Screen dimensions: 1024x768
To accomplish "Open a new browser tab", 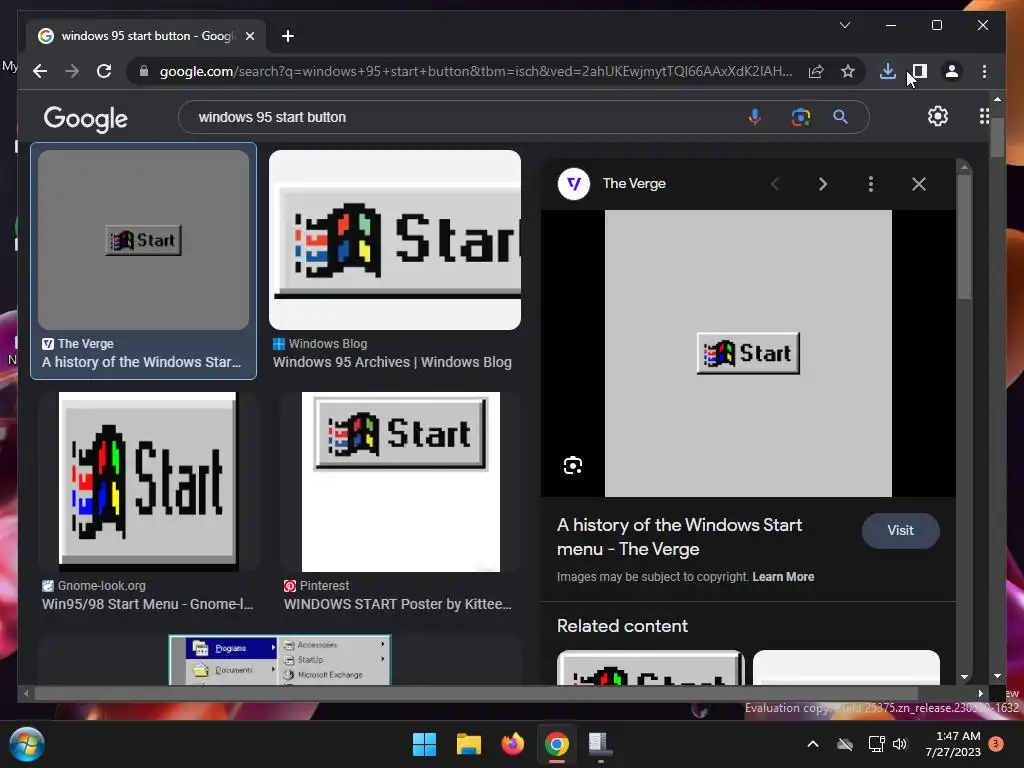I will [288, 36].
